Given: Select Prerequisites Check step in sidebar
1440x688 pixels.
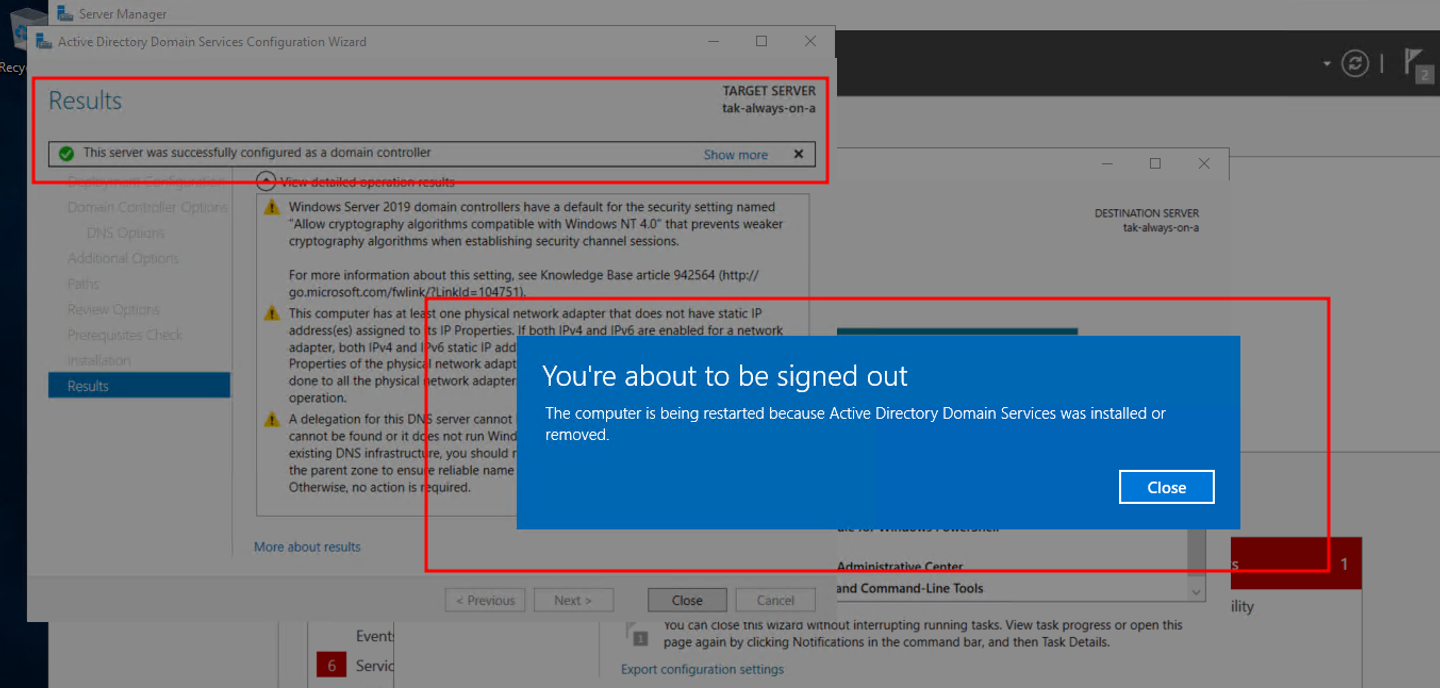Looking at the screenshot, I should pos(125,335).
